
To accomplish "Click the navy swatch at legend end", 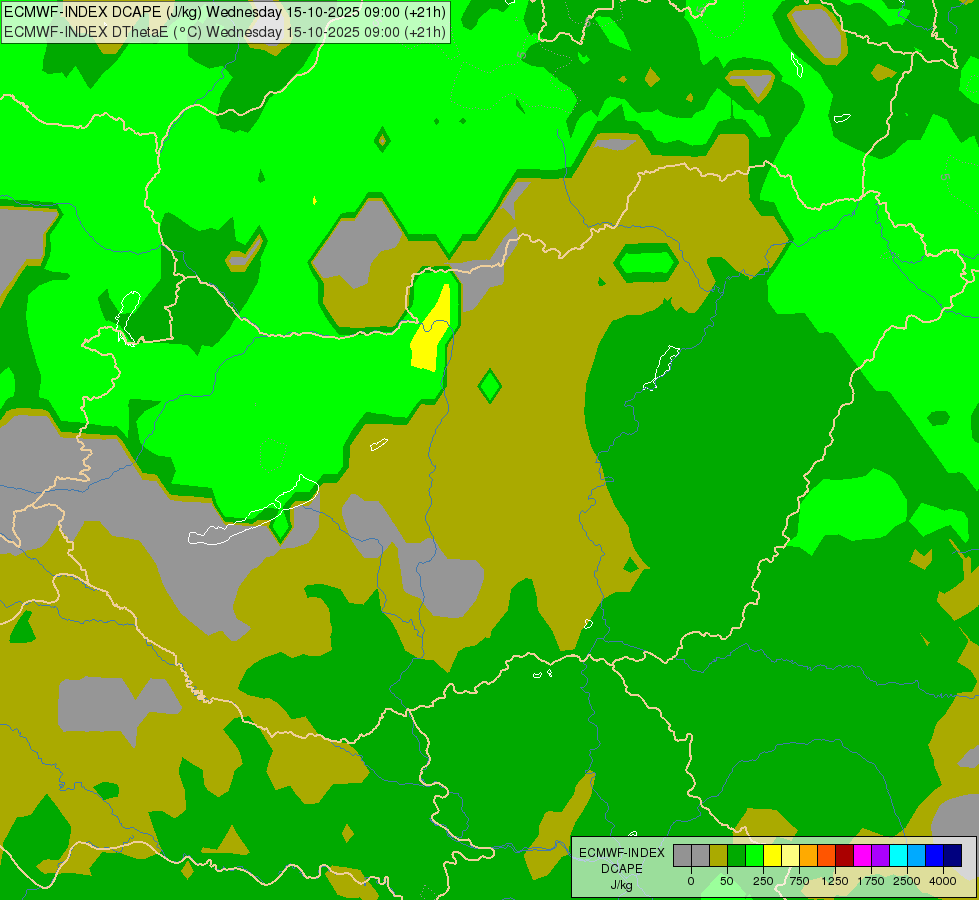I will pyautogui.click(x=952, y=855).
